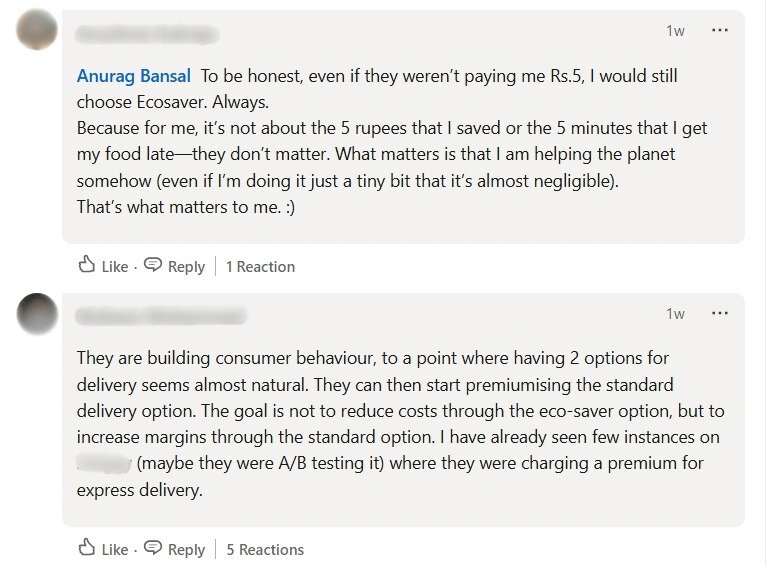Open three-dot menu on Ecosaver comment
The height and width of the screenshot is (566, 768).
(x=719, y=31)
